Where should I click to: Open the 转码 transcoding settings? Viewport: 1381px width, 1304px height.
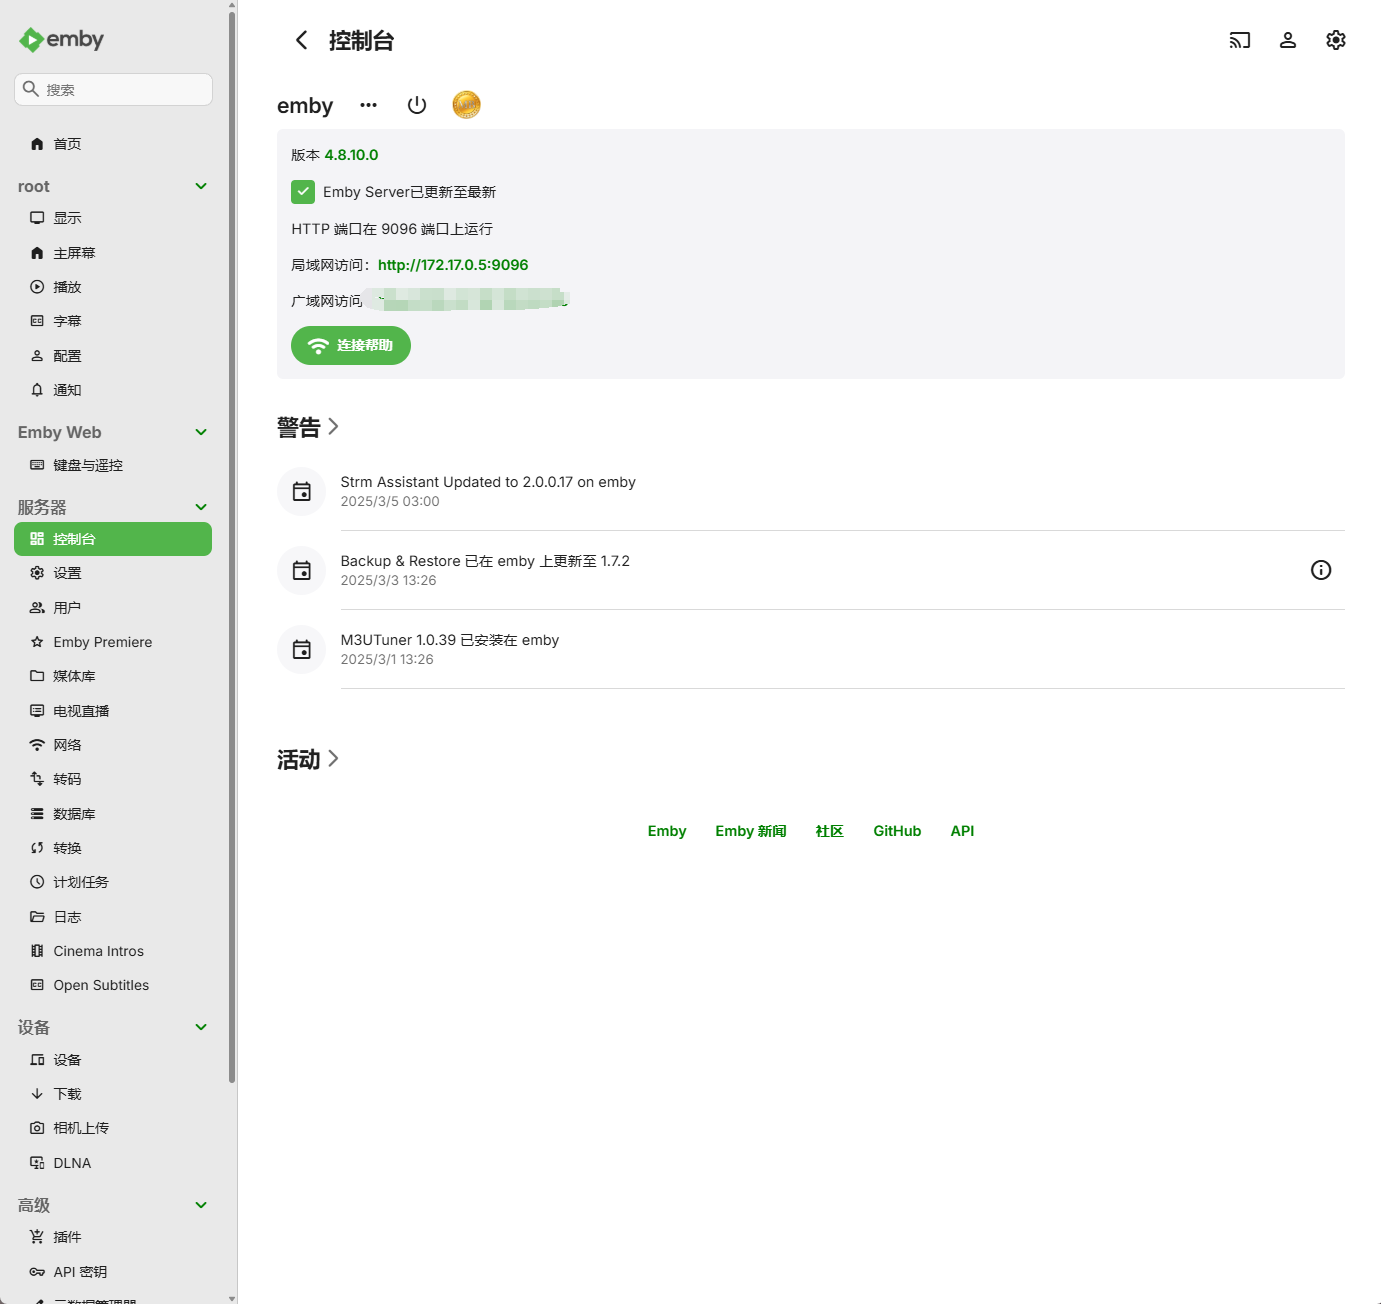[x=68, y=778]
